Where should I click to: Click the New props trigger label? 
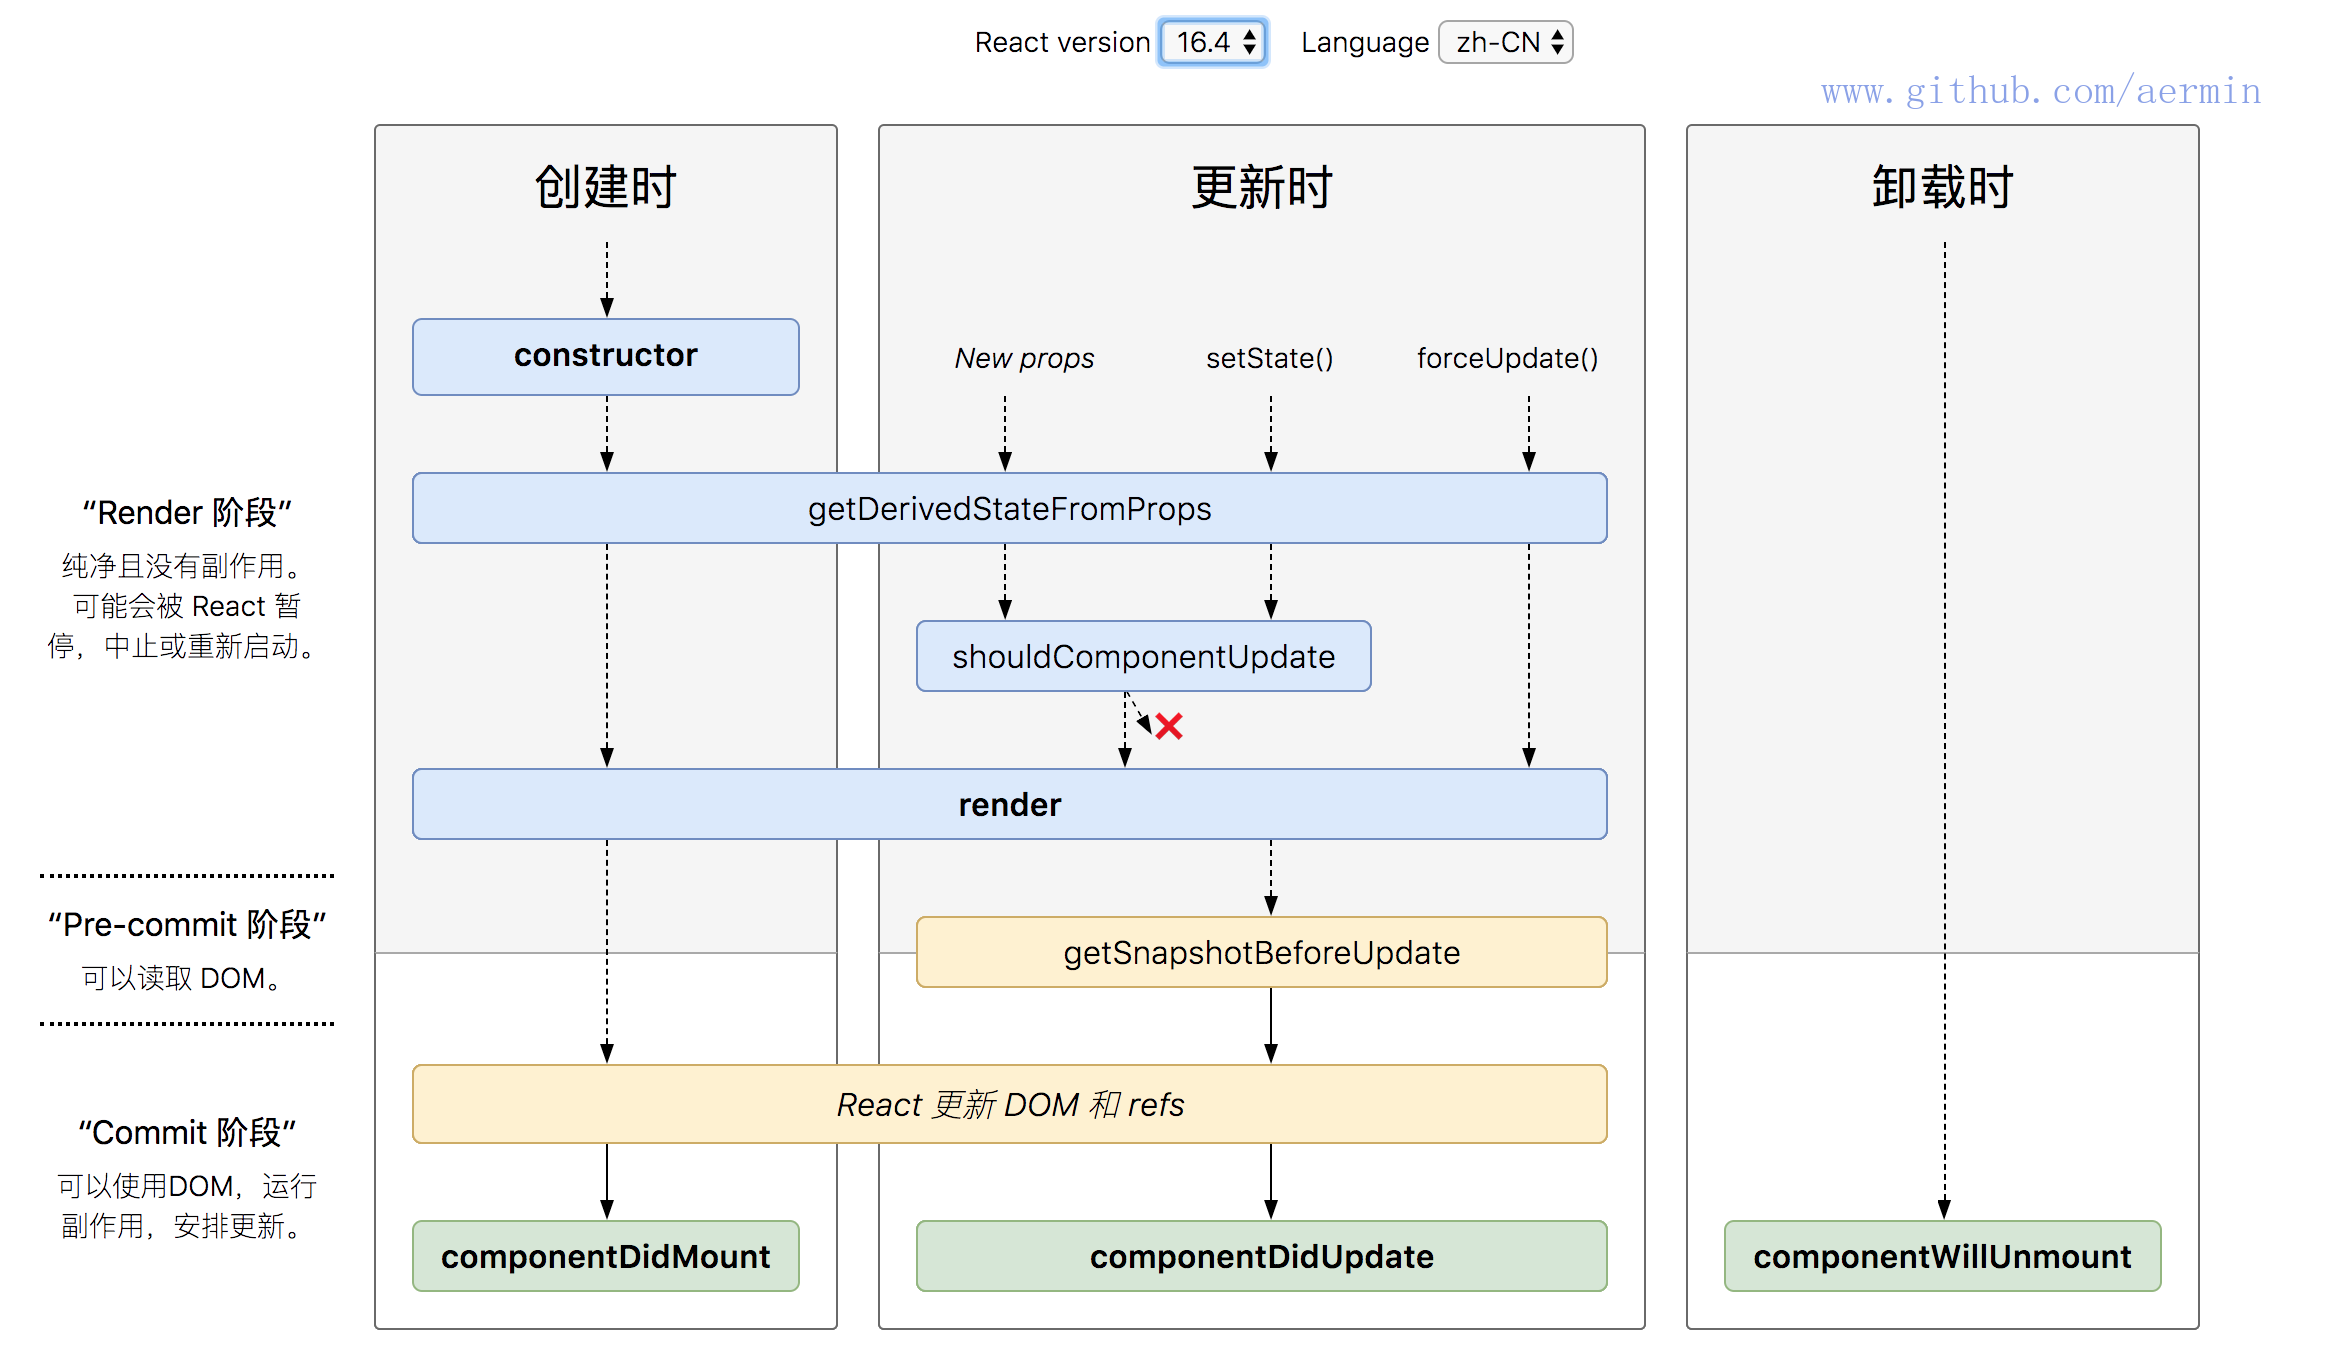1024,358
